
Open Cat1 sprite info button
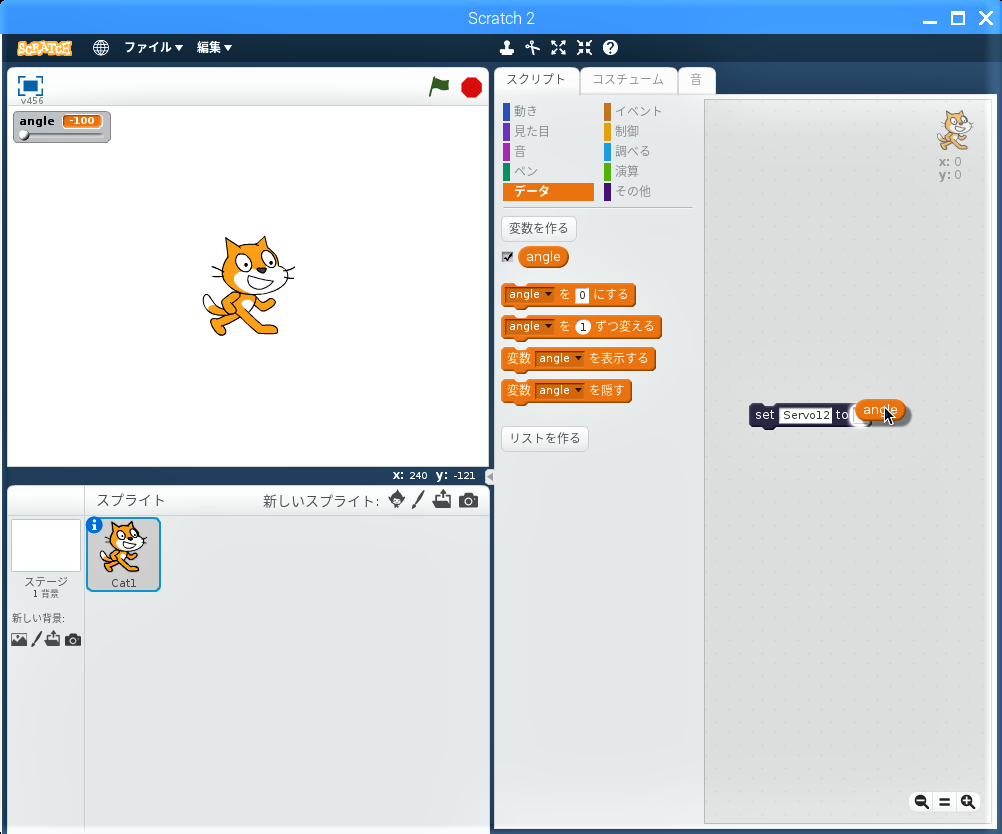click(x=95, y=525)
